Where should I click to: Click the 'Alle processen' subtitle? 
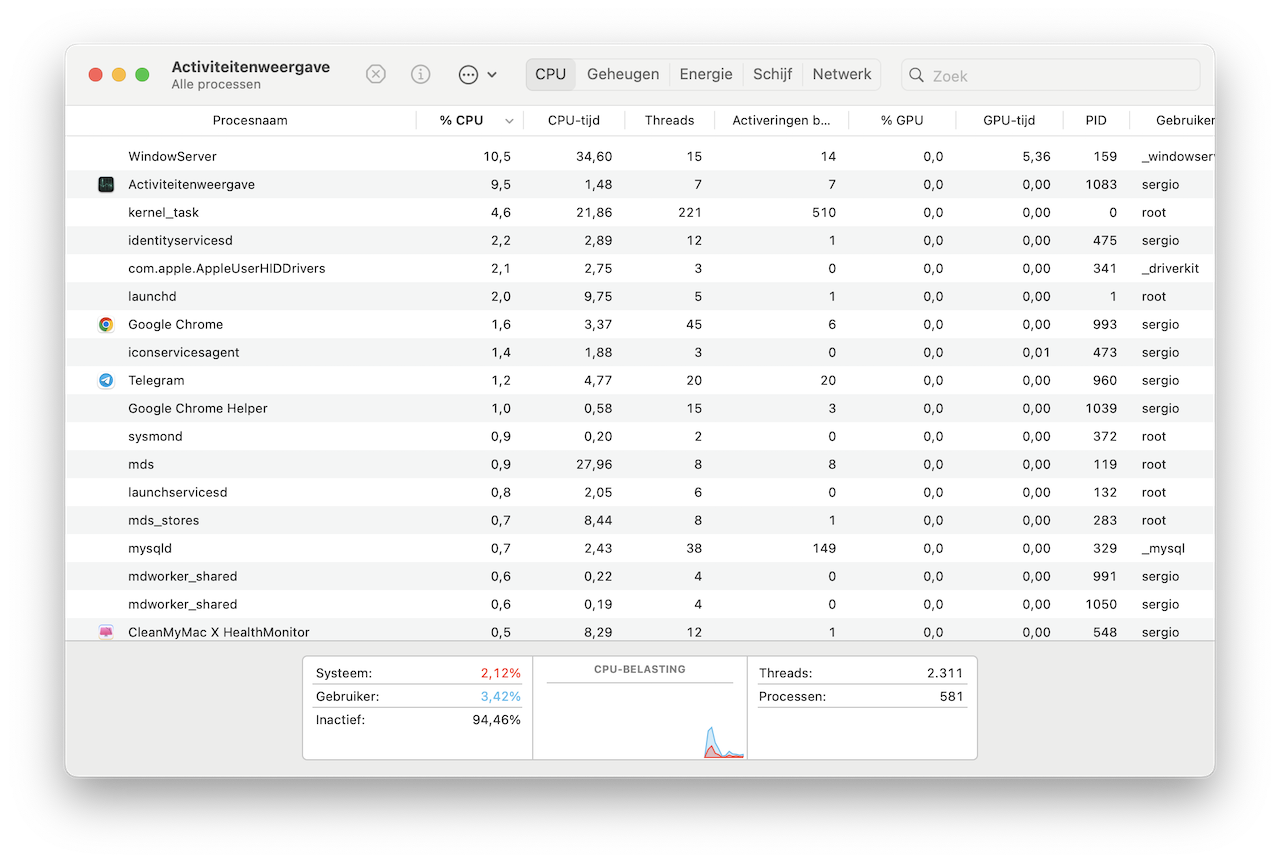(x=216, y=85)
